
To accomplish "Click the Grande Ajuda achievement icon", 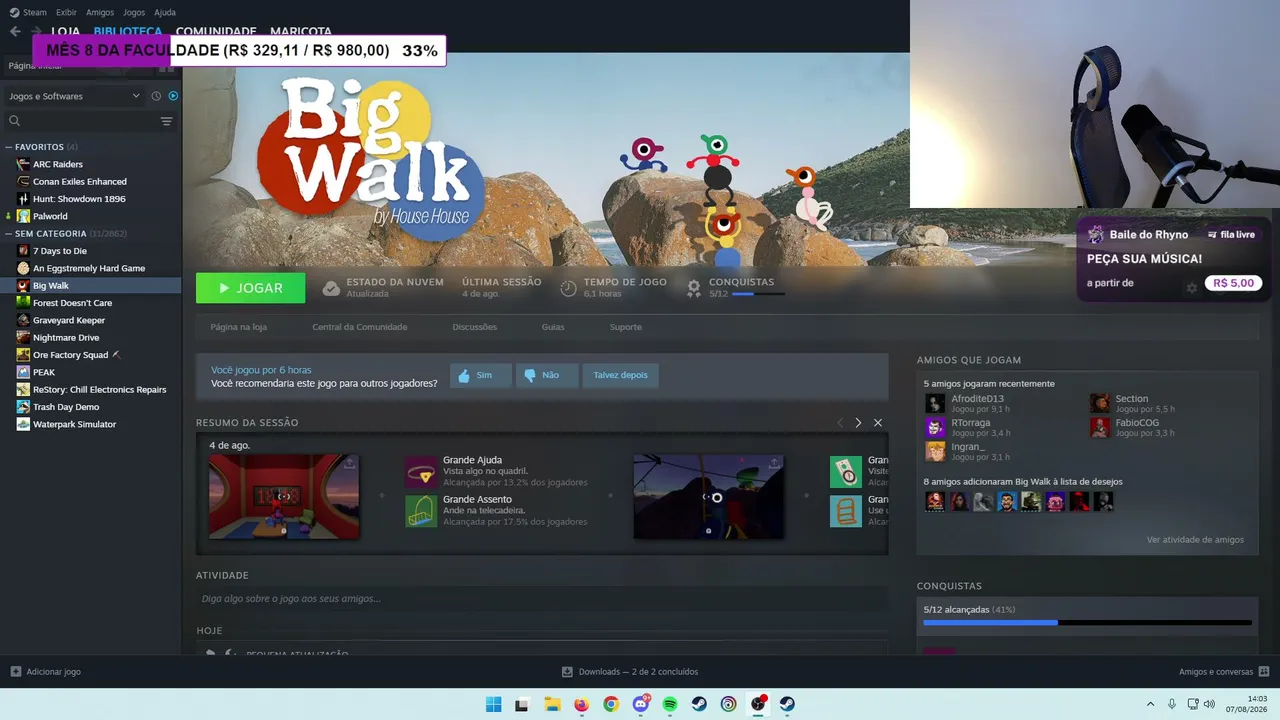I will [x=421, y=472].
